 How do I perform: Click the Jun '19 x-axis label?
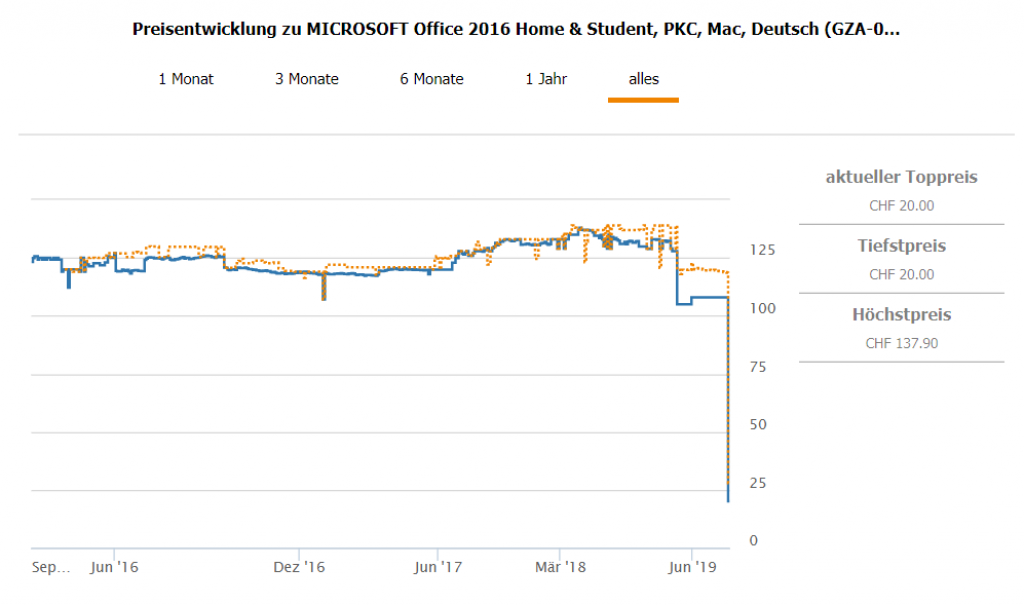[x=693, y=567]
